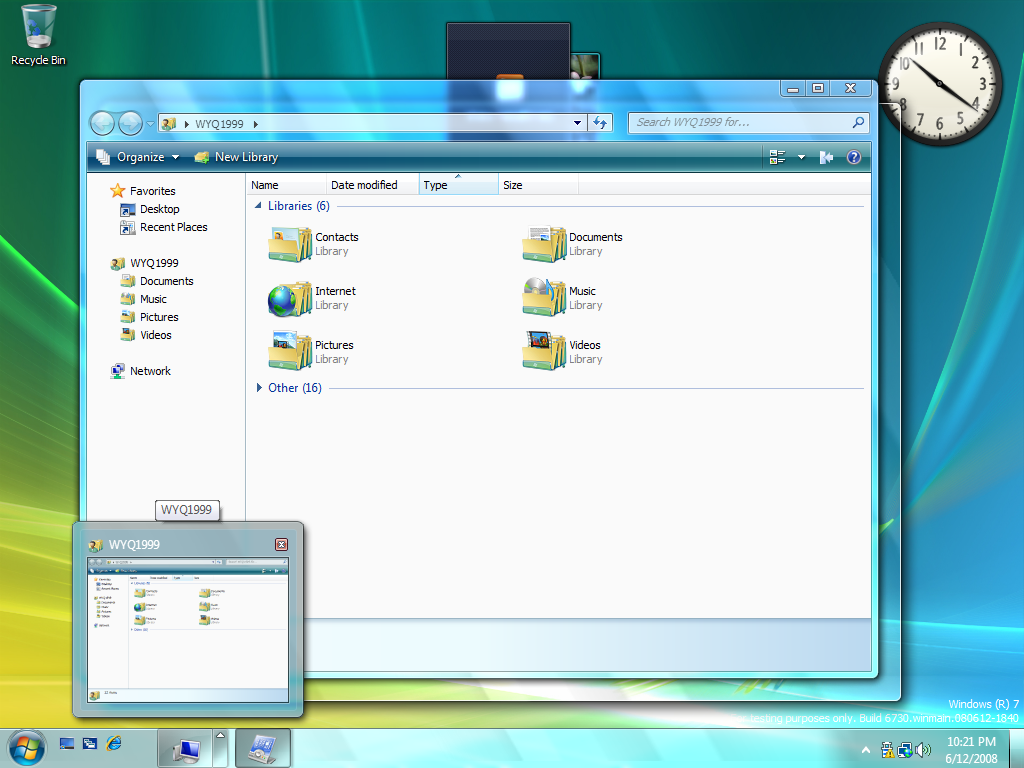Click the New Library button

click(x=237, y=157)
